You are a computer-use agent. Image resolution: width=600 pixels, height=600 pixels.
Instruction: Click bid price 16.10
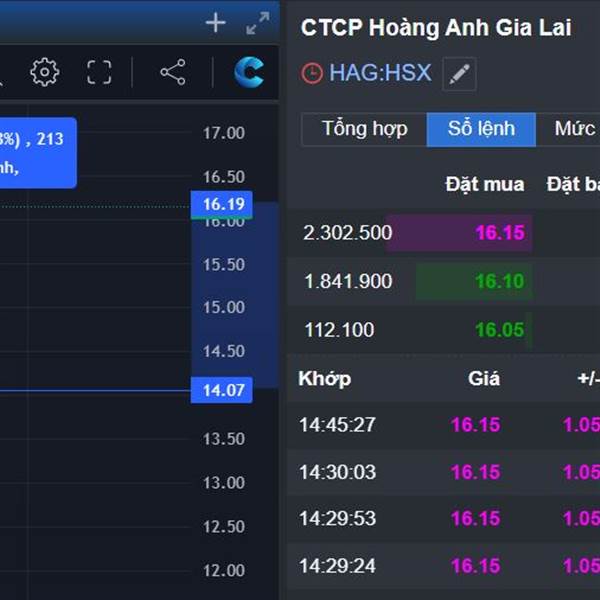point(499,281)
